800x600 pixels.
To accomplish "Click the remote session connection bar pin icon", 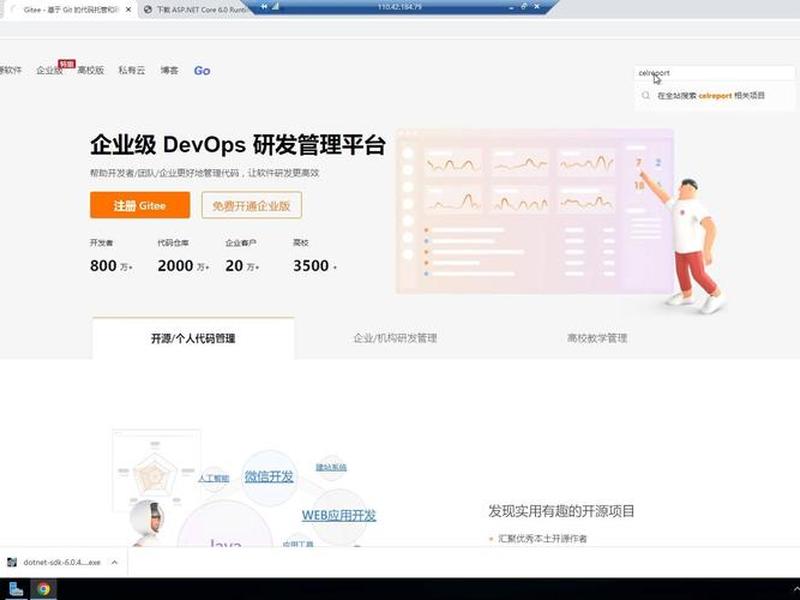I will pyautogui.click(x=264, y=7).
